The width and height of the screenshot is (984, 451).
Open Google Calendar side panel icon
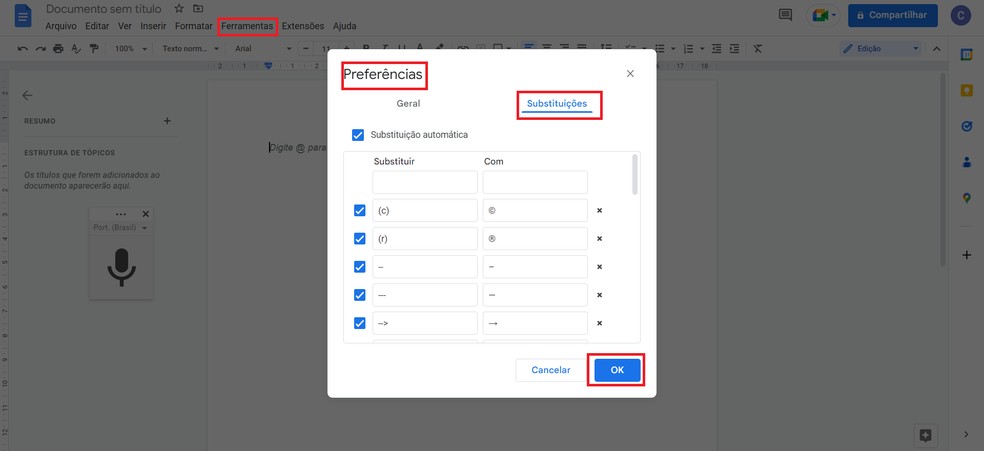(966, 55)
